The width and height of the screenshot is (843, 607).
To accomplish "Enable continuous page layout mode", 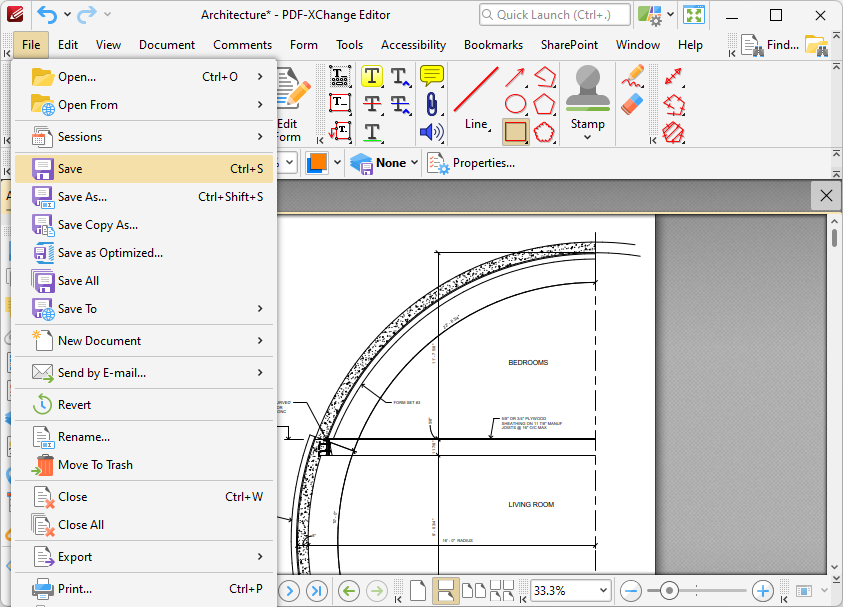I will pos(446,591).
